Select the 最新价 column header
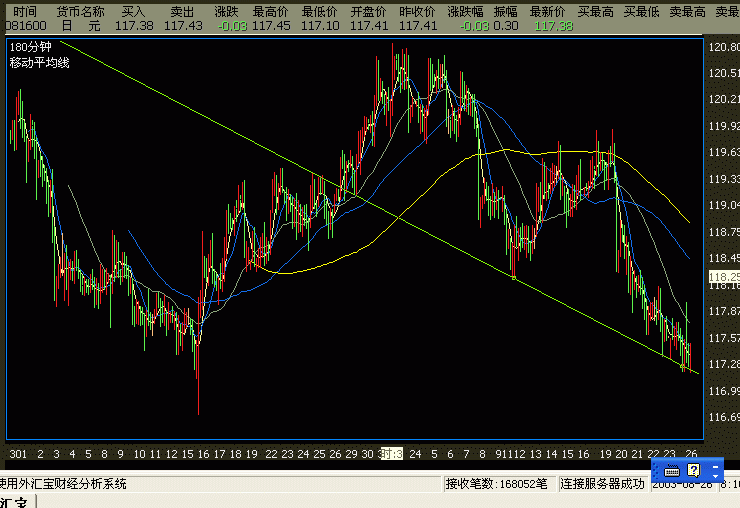 click(547, 12)
